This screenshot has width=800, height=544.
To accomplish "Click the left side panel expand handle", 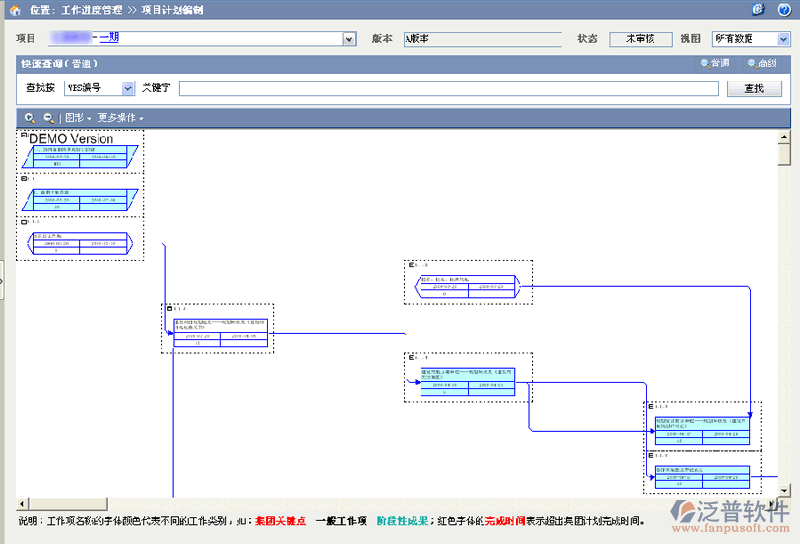I will click(x=3, y=283).
